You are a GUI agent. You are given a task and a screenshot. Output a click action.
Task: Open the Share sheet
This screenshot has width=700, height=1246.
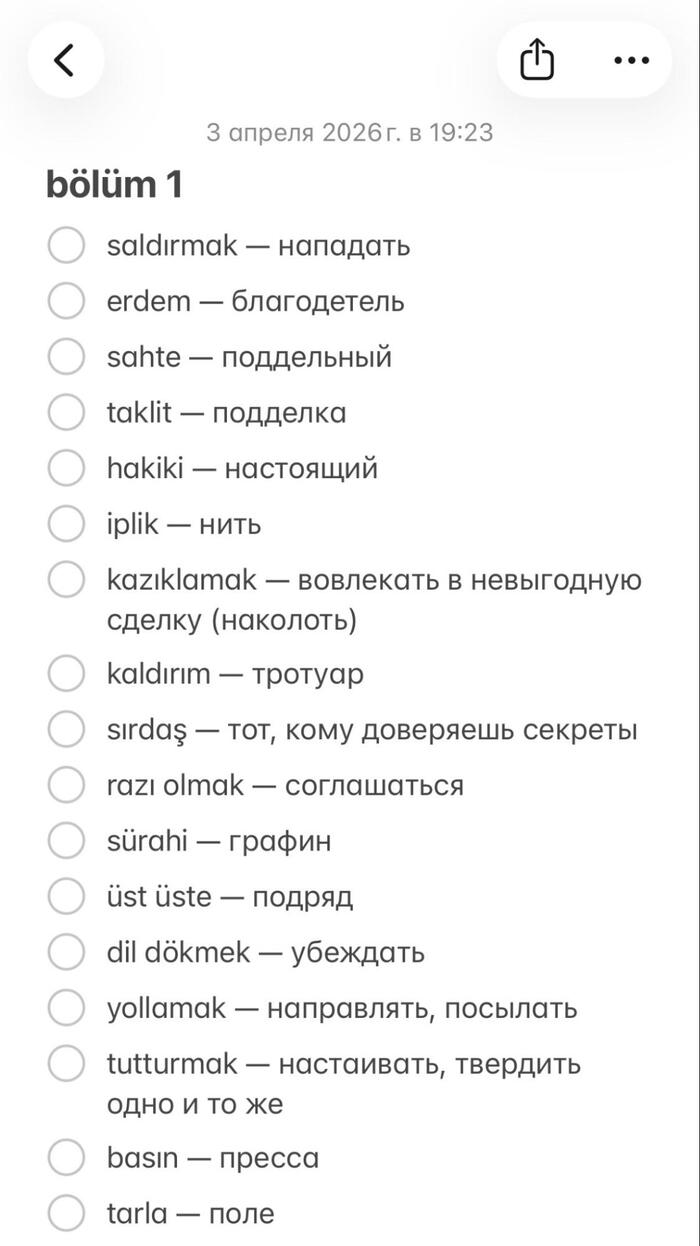pos(538,59)
